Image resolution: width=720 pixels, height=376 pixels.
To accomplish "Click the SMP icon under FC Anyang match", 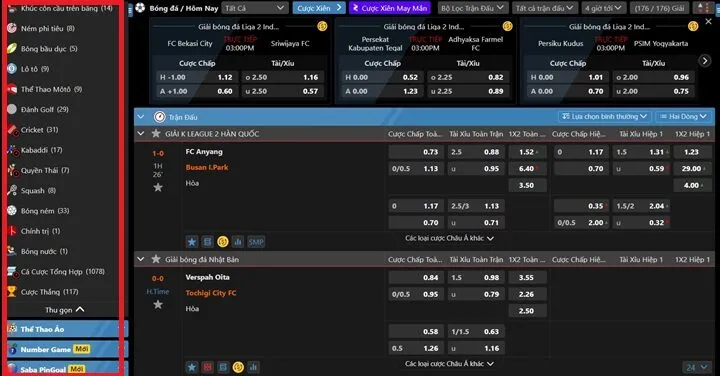I will point(256,241).
